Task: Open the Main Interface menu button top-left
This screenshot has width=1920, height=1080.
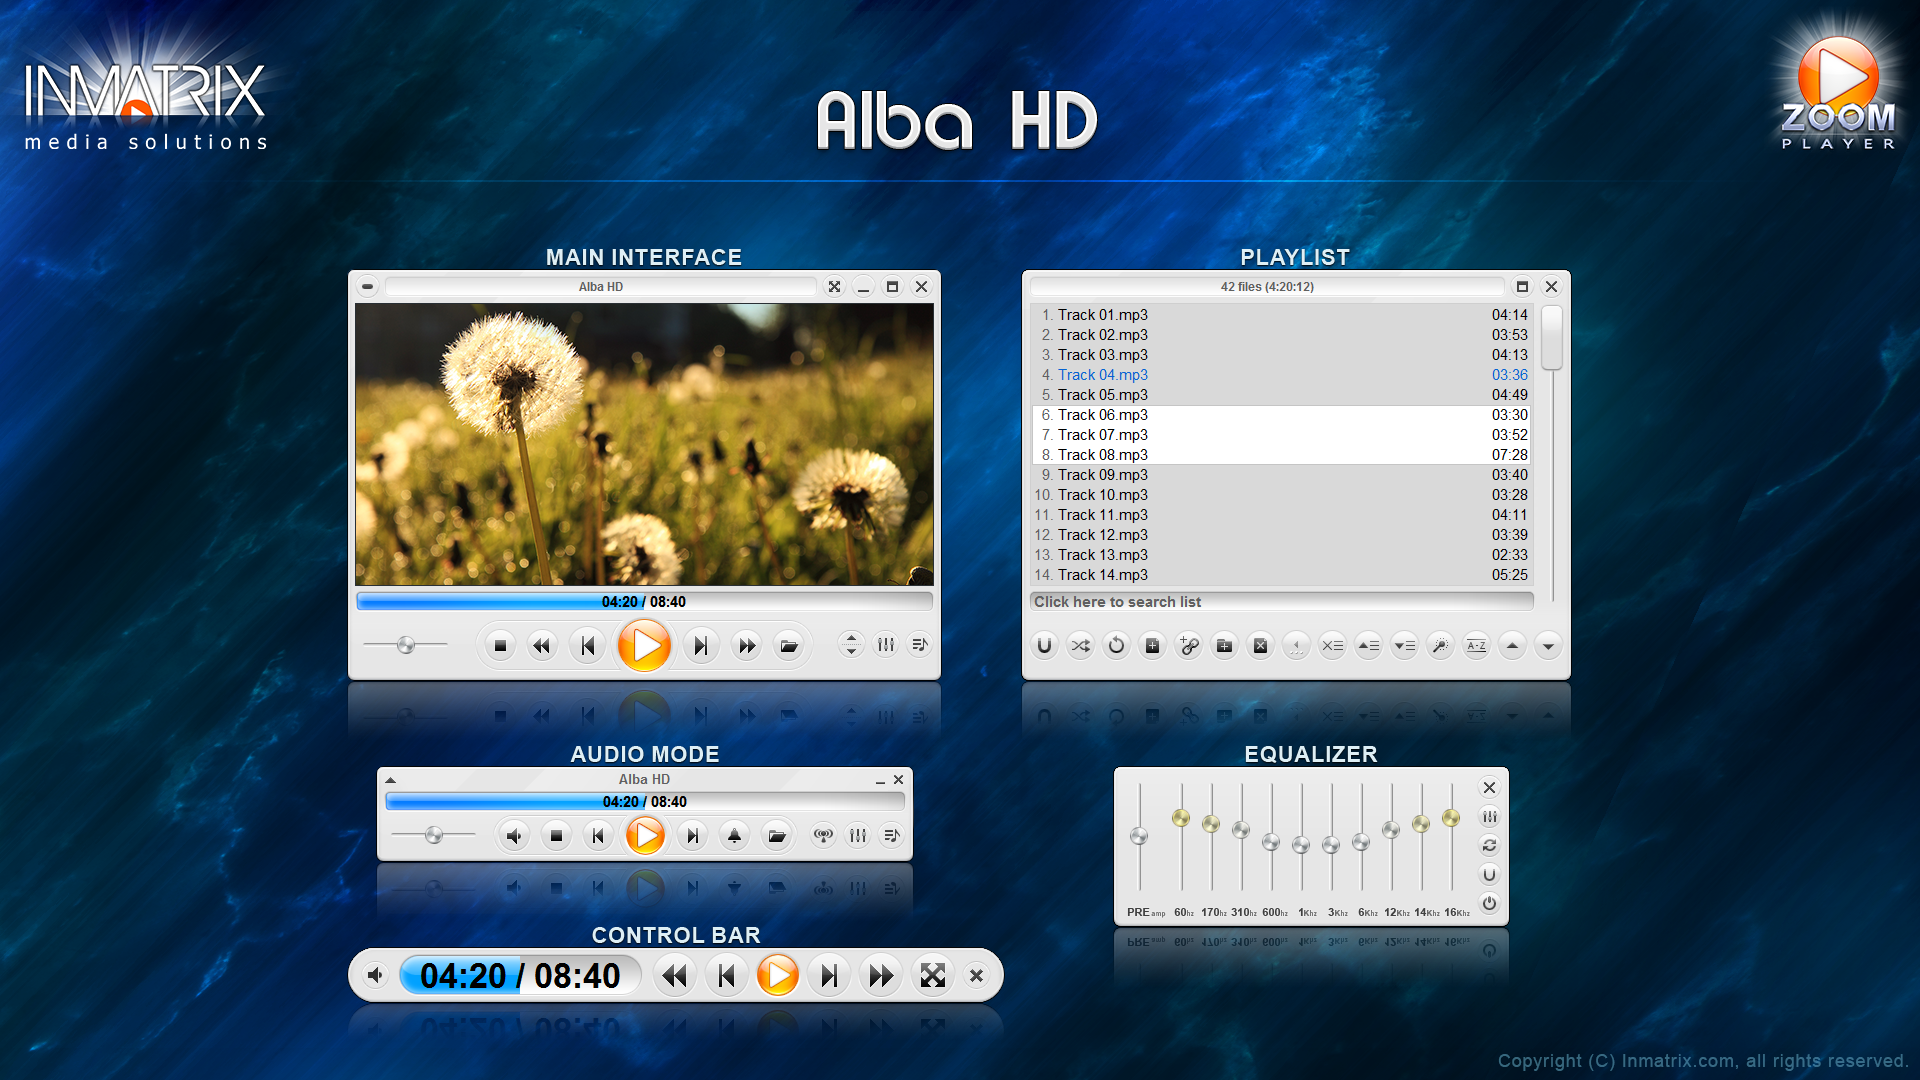Action: [367, 287]
